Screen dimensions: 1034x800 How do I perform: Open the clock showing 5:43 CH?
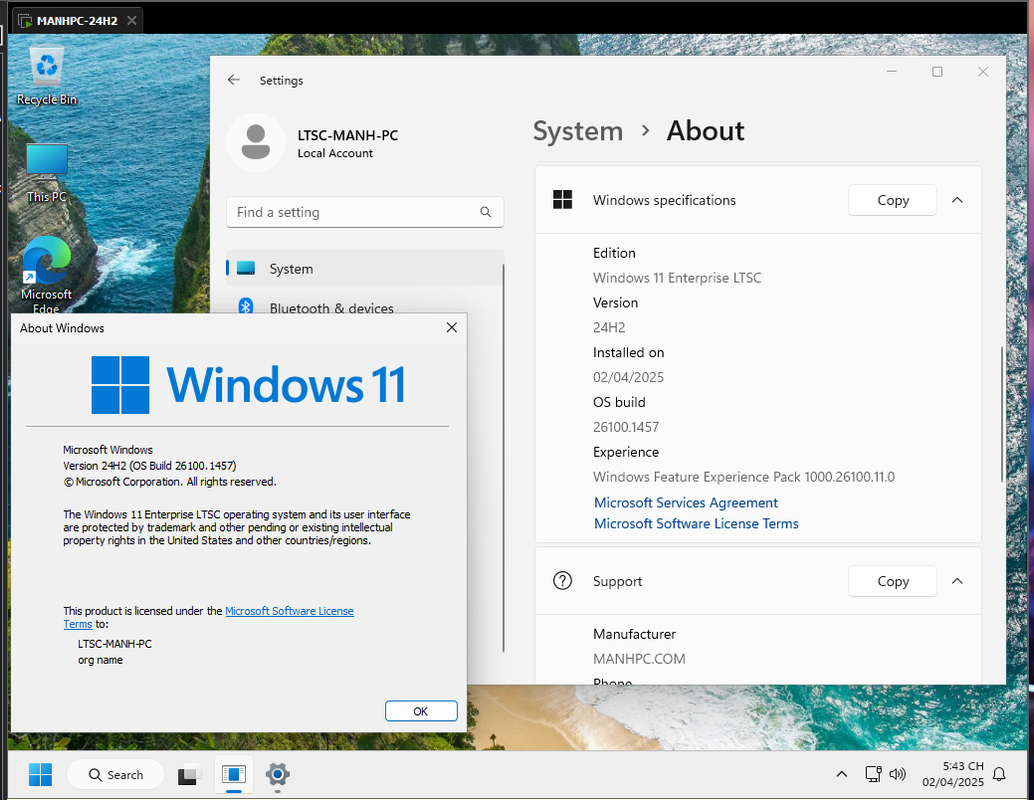pyautogui.click(x=953, y=774)
